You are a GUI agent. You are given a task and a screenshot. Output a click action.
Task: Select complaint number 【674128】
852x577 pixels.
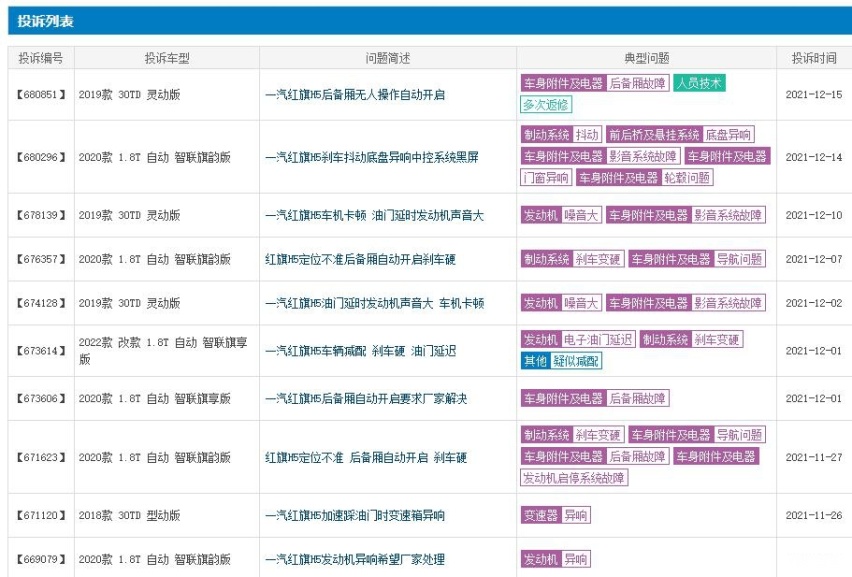(41, 304)
